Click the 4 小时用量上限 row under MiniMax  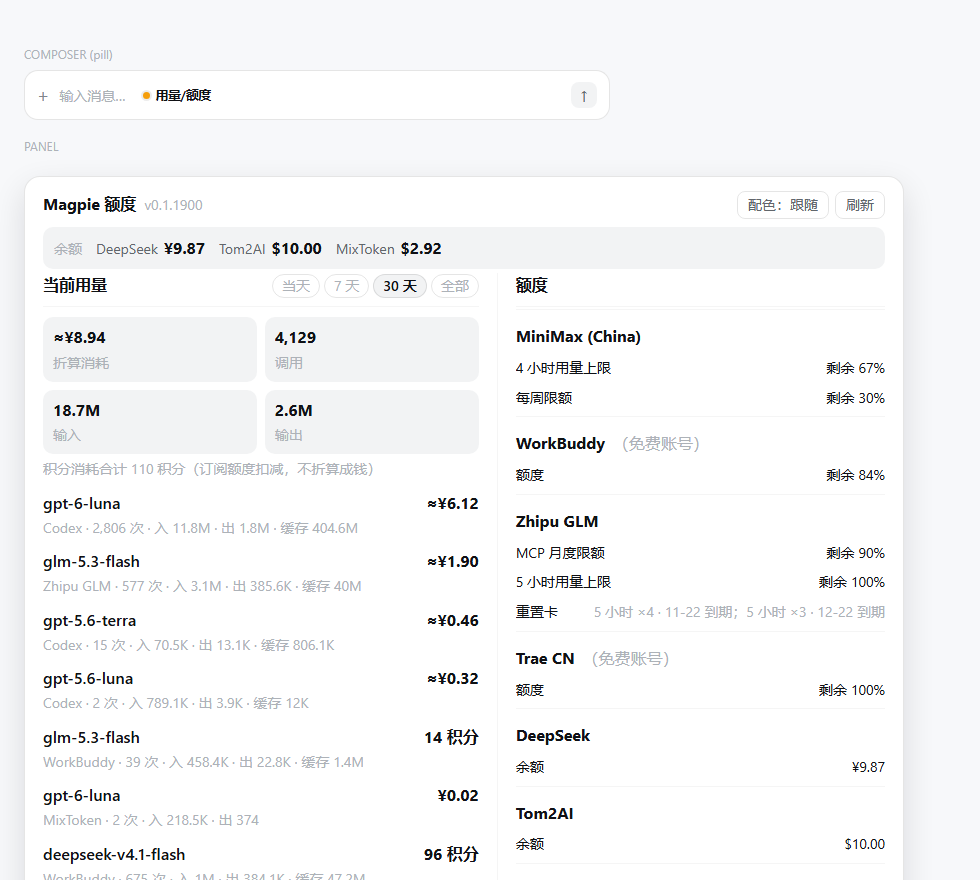click(700, 368)
